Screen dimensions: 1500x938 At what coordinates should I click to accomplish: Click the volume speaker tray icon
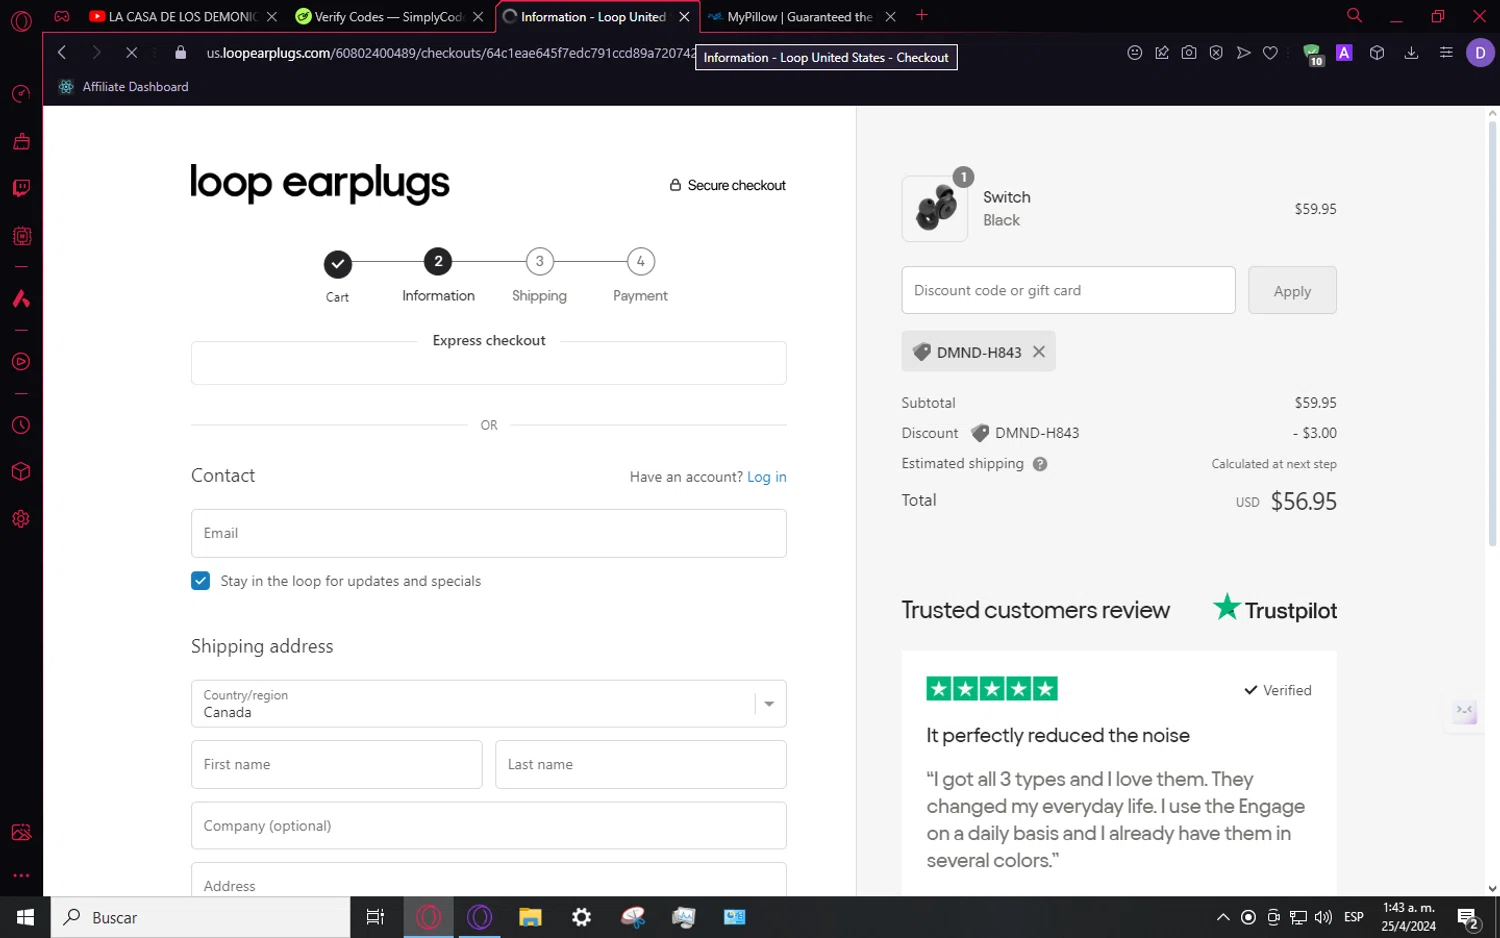[1323, 917]
